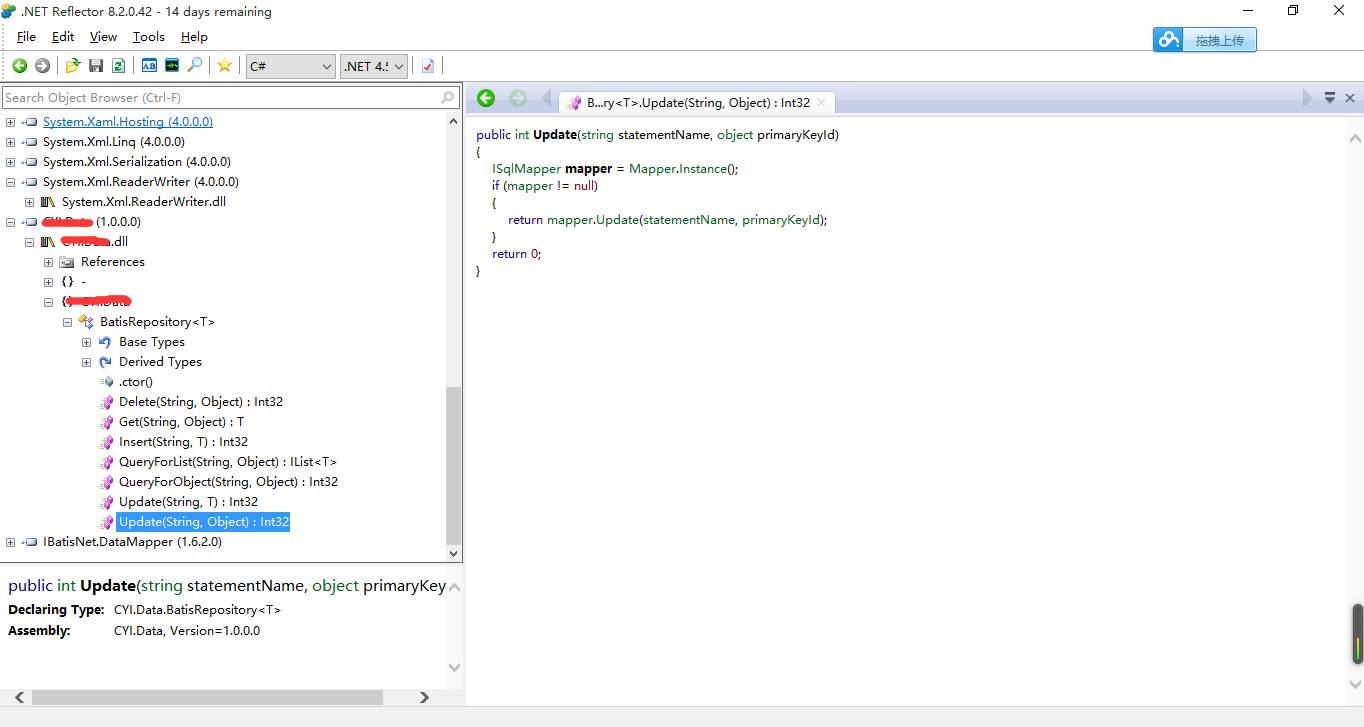
Task: Click the System.Xml.ReaderWriter.dll module icon
Action: (48, 202)
